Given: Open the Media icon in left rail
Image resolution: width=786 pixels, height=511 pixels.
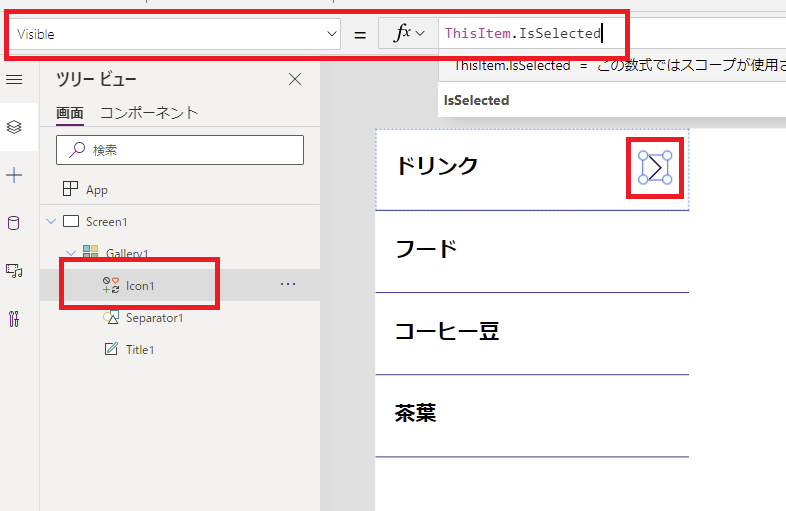Looking at the screenshot, I should 14,271.
